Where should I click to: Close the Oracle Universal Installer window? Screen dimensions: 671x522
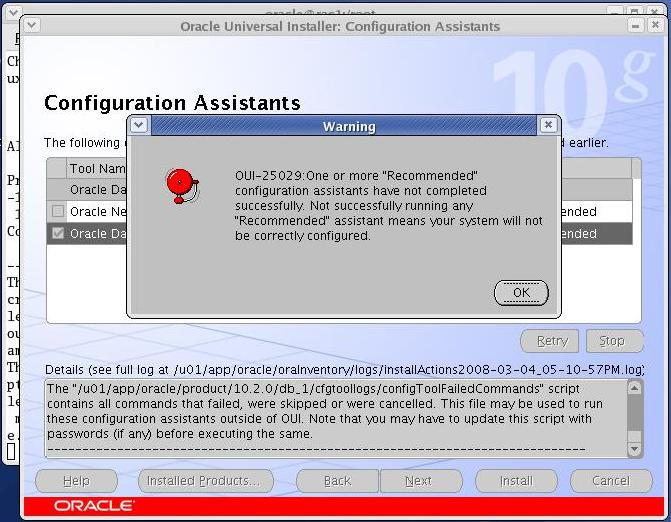(x=655, y=26)
